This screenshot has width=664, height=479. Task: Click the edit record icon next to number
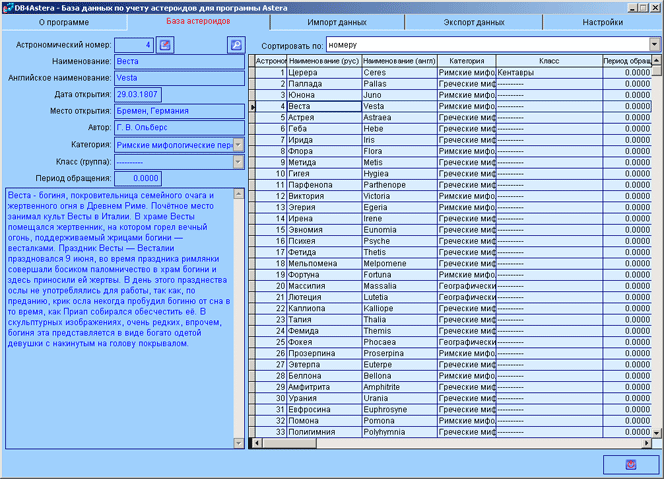tap(165, 45)
